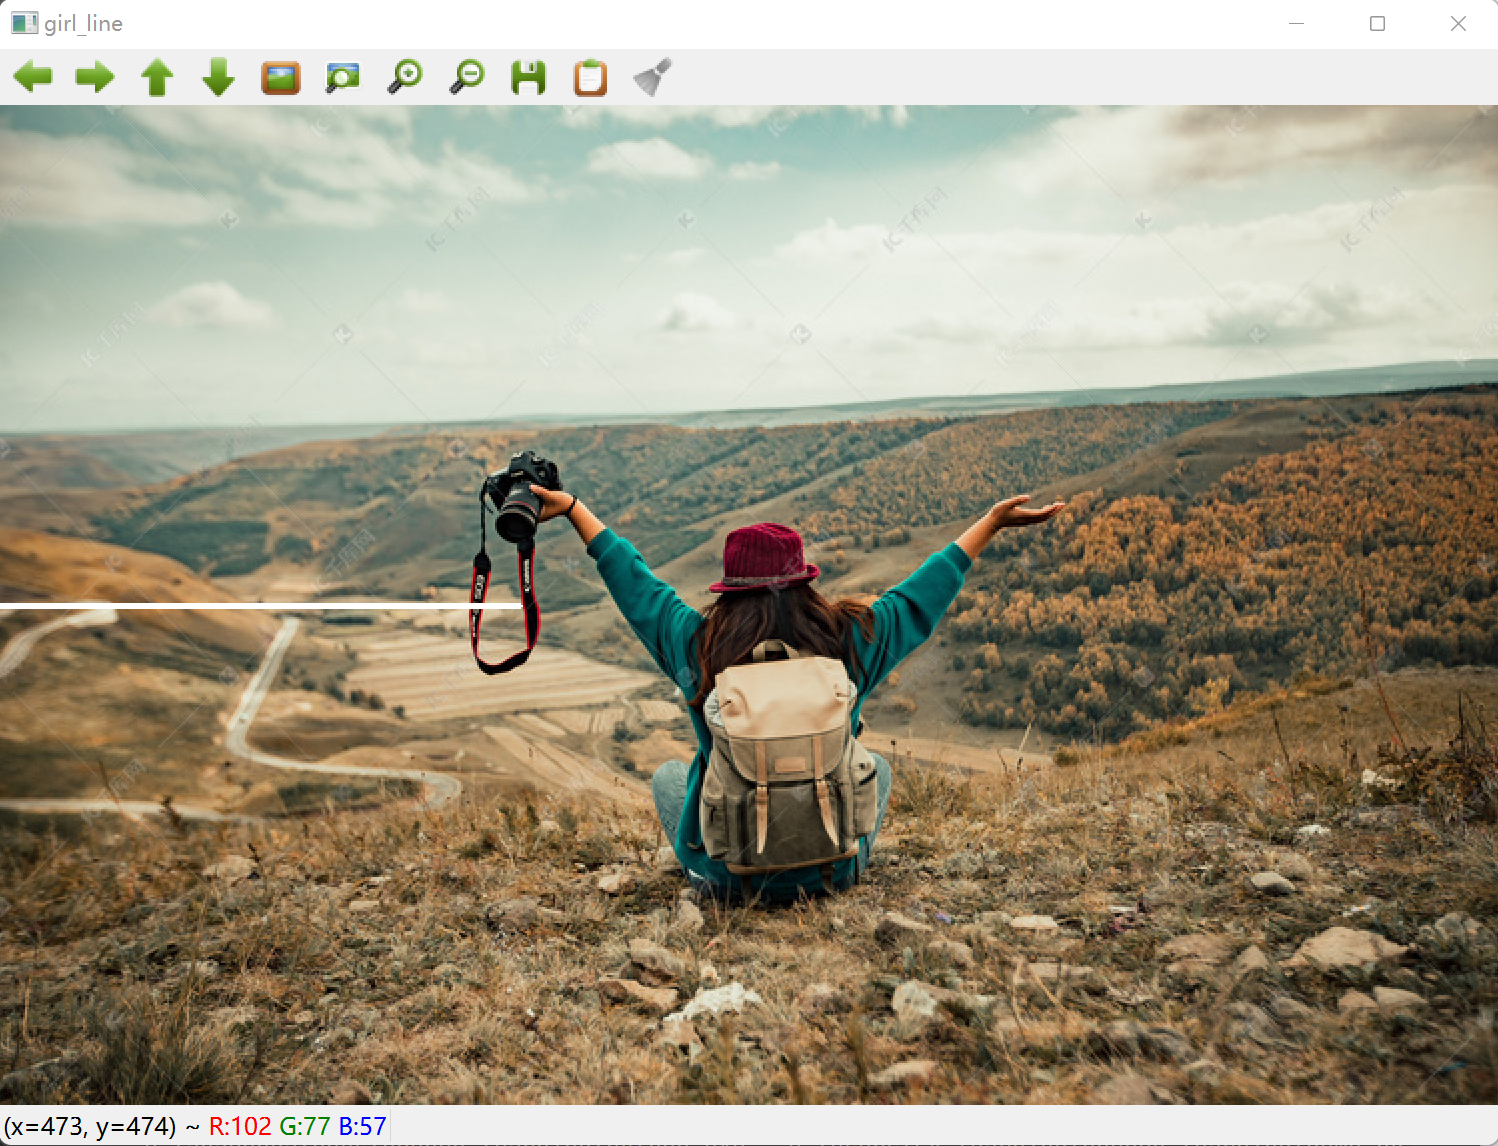Viewport: 1498px width, 1146px height.
Task: Click the original size (1:1) image icon
Action: (281, 77)
